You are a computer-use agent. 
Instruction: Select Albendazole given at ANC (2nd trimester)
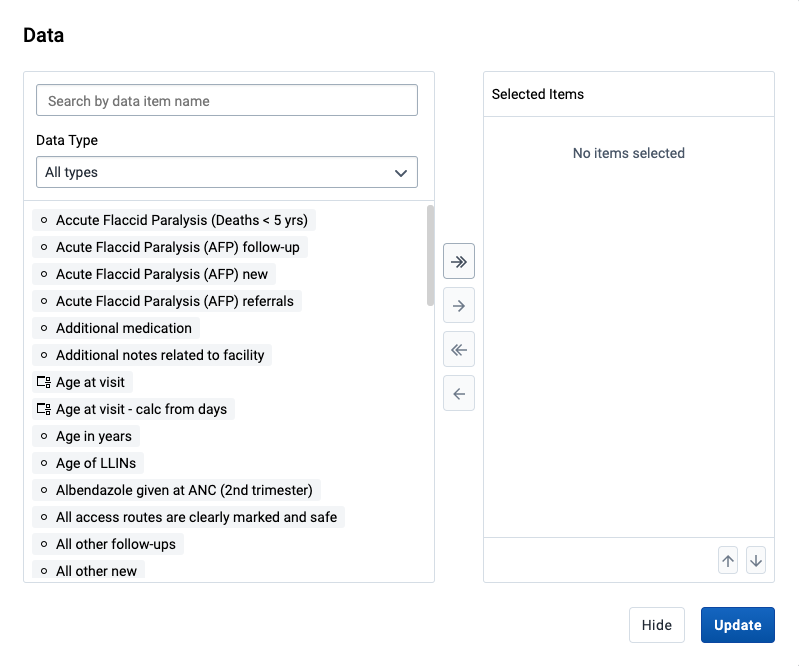[176, 490]
